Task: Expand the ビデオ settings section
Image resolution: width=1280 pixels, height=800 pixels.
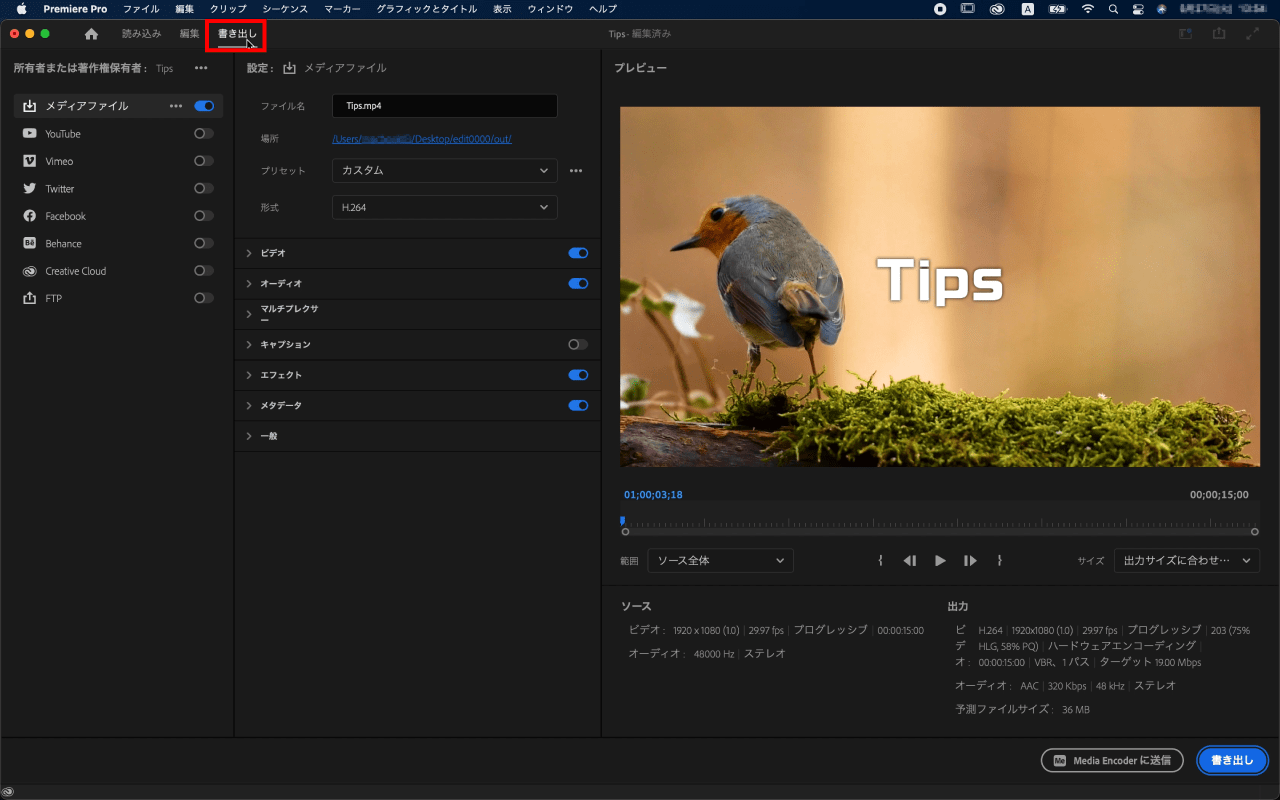Action: pyautogui.click(x=249, y=254)
